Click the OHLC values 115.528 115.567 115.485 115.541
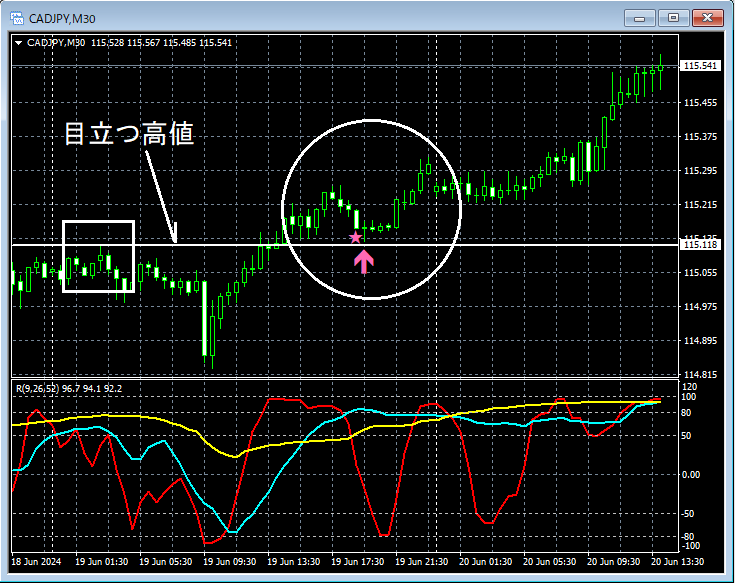The width and height of the screenshot is (736, 583). tap(161, 43)
